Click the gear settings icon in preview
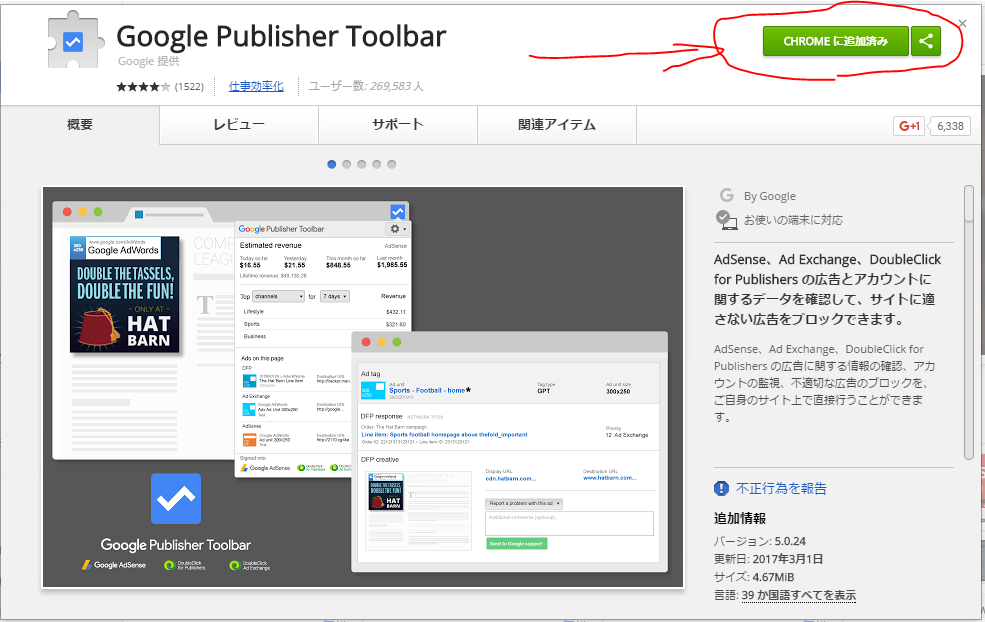985x622 pixels. 396,229
